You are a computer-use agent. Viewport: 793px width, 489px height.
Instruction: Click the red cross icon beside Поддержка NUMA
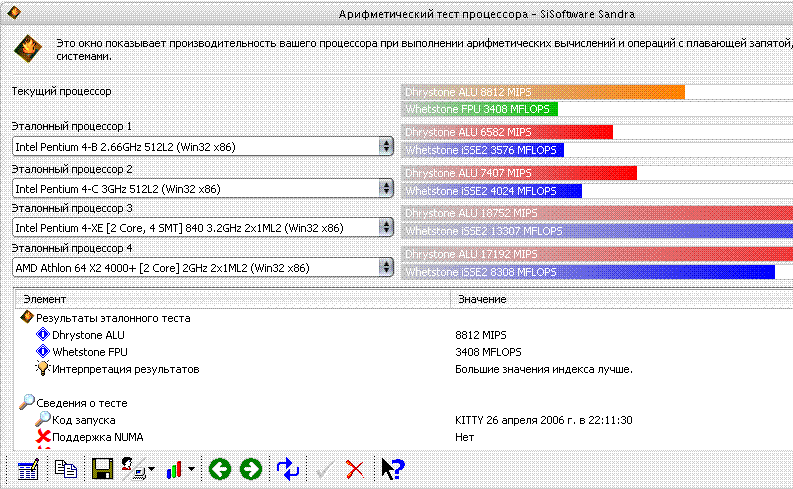43,436
